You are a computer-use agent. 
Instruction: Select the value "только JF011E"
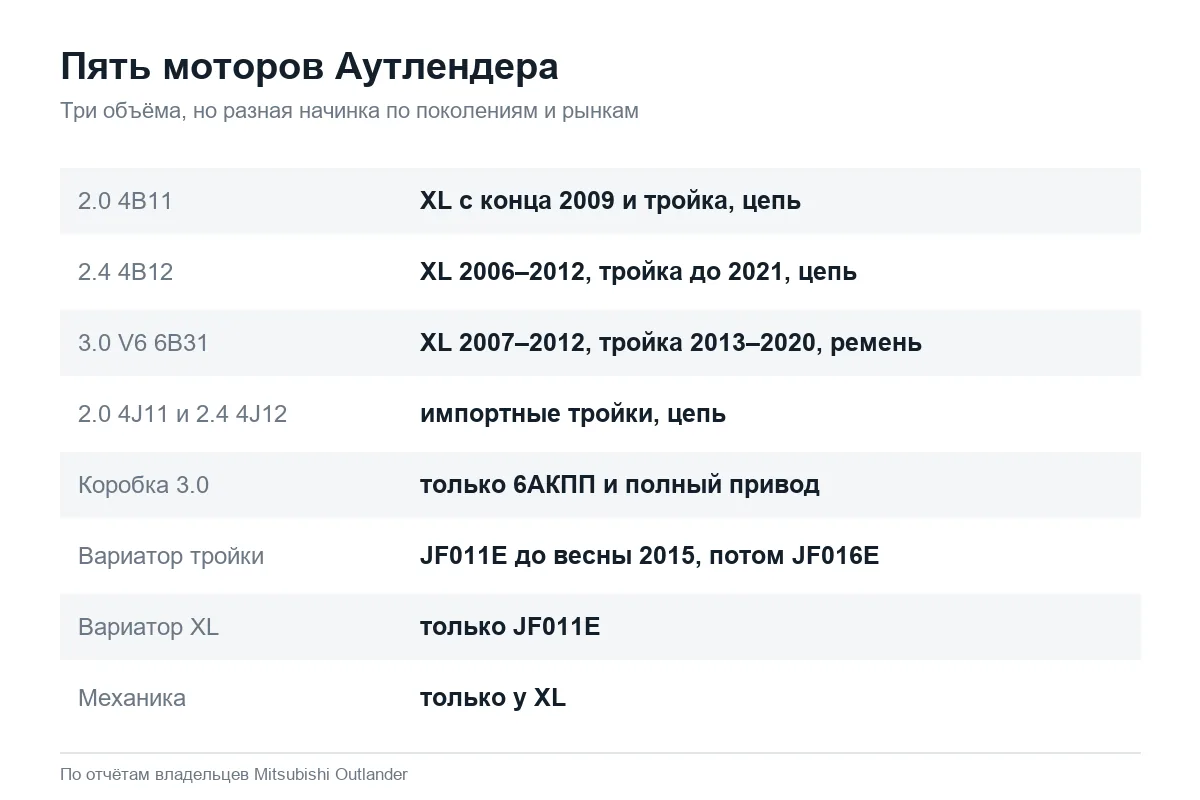pyautogui.click(x=510, y=627)
